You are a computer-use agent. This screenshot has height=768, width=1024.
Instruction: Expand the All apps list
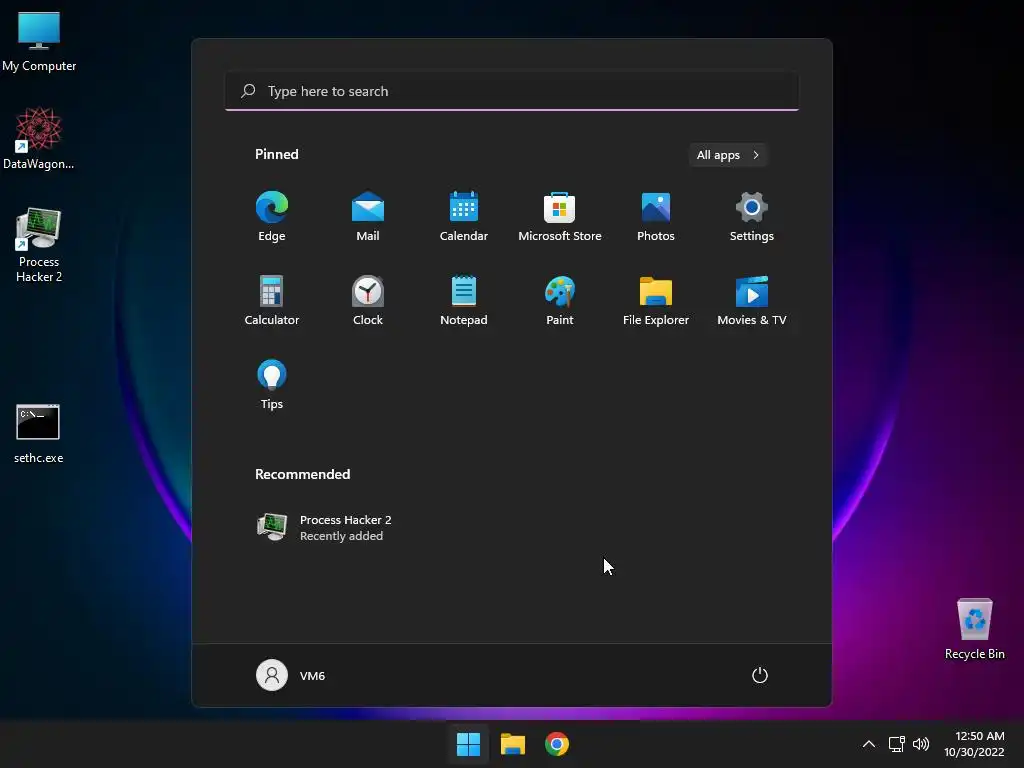coord(728,155)
